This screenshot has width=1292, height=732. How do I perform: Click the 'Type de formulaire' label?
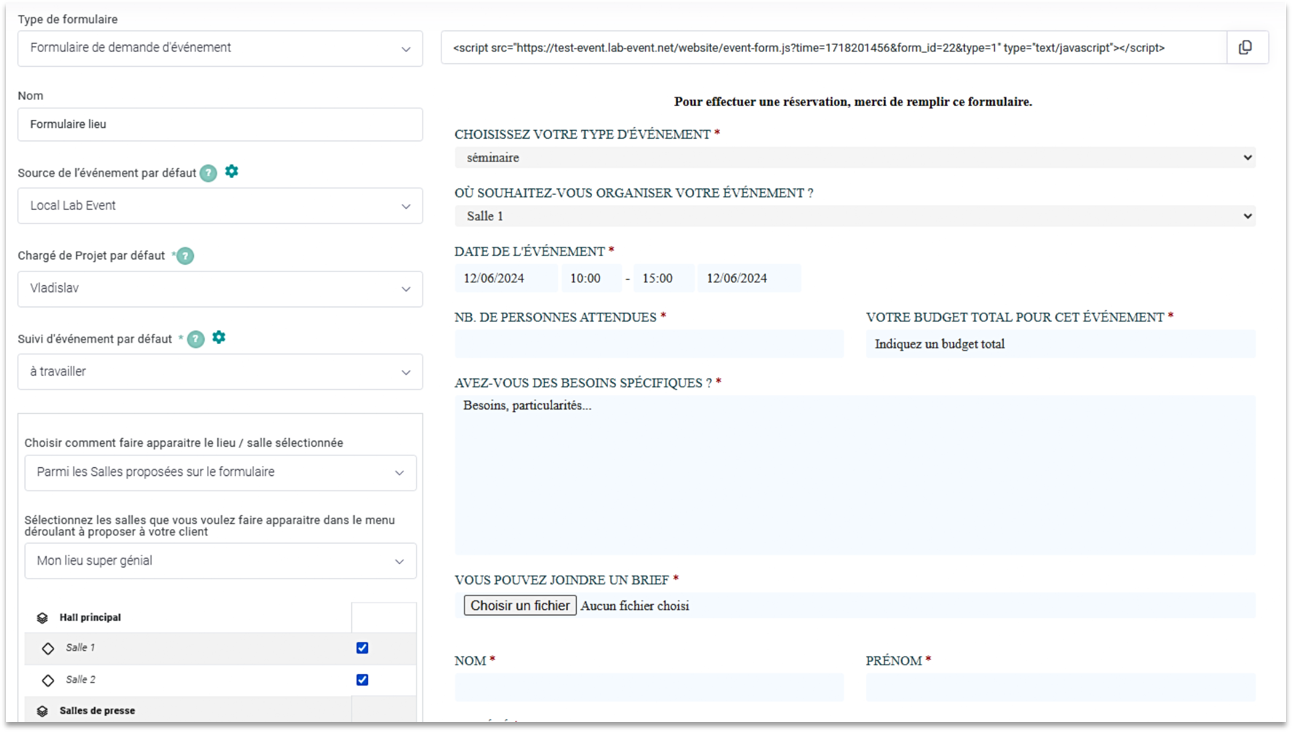[x=67, y=20]
